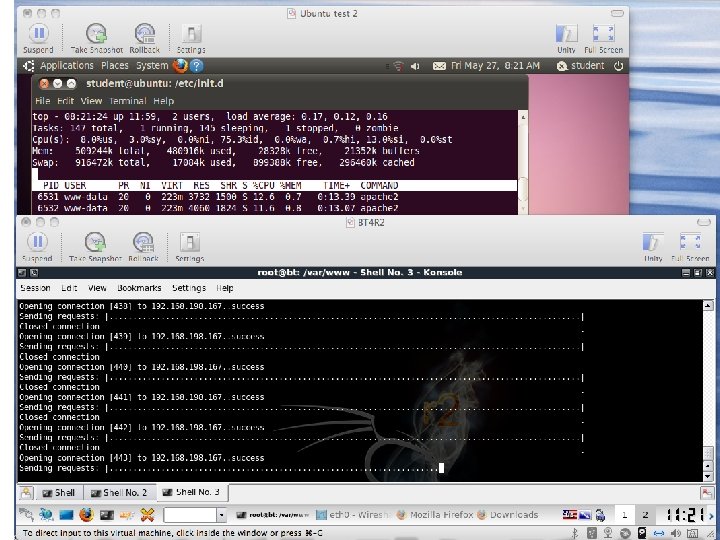Click the Bluetooth icon in VM status bar

pos(575,533)
